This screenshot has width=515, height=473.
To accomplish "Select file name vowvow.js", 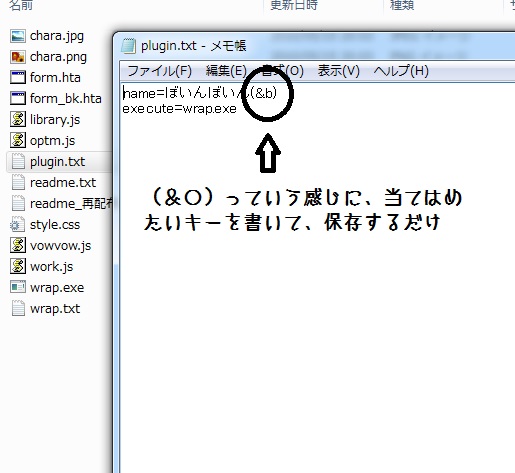I will pyautogui.click(x=60, y=246).
